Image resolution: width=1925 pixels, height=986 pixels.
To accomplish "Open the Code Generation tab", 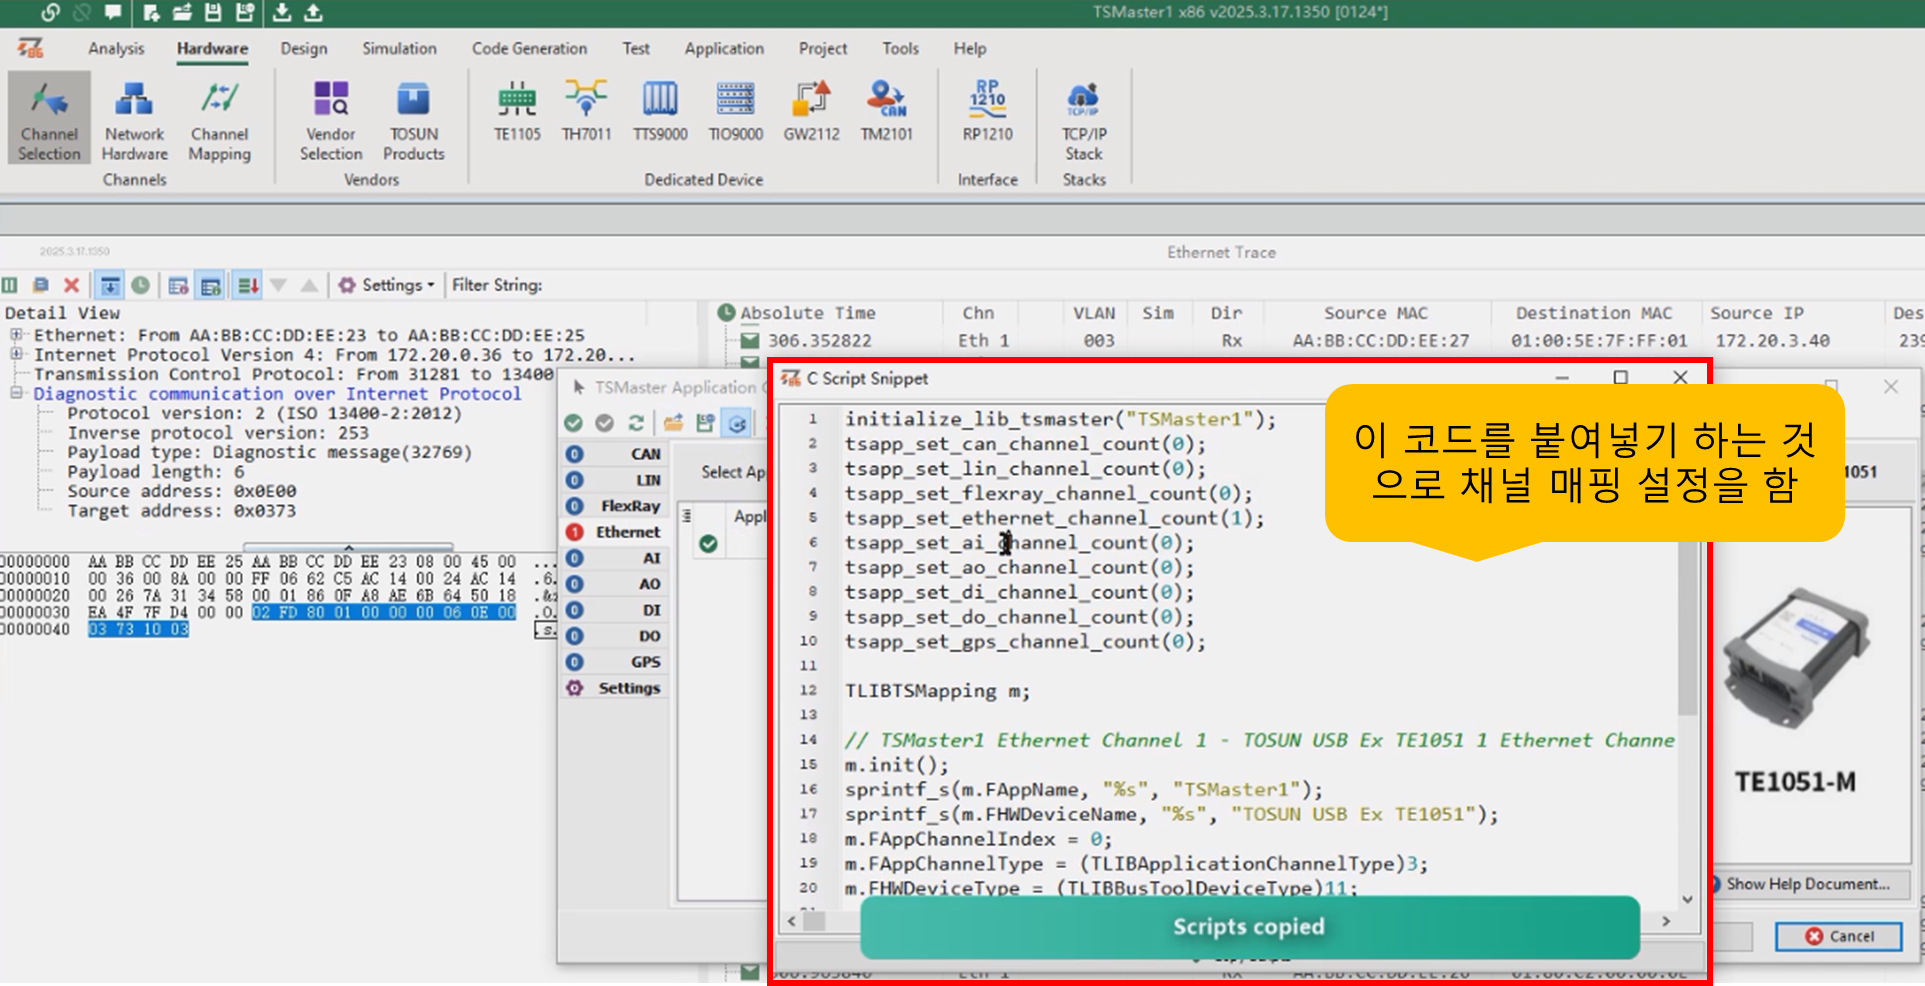I will click(x=529, y=48).
